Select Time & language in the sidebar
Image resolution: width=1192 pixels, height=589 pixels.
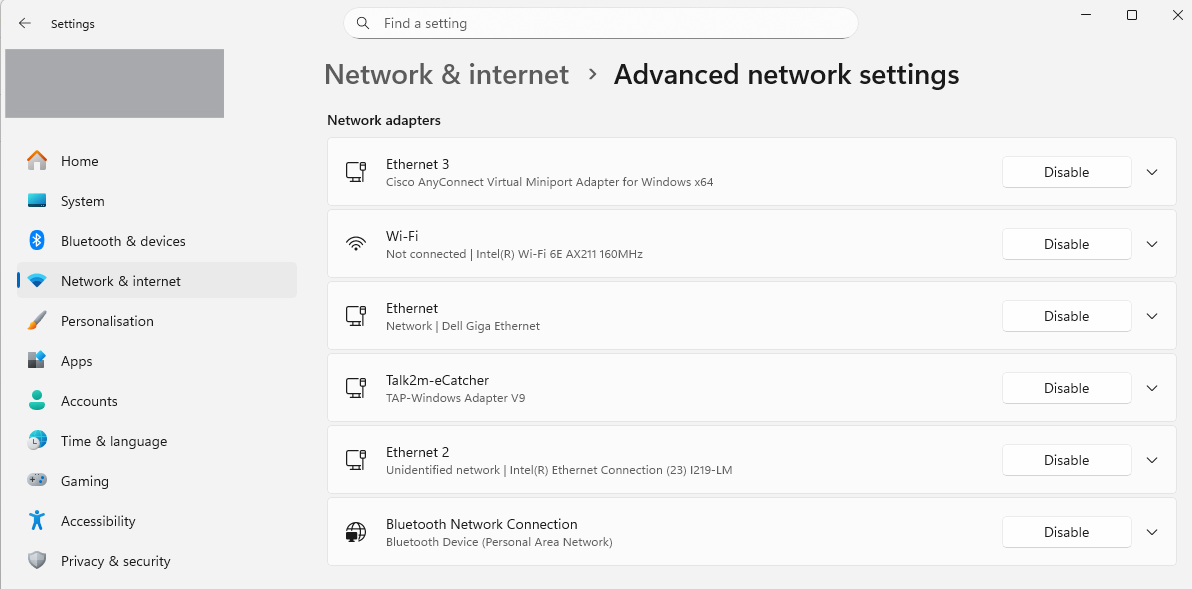point(114,441)
